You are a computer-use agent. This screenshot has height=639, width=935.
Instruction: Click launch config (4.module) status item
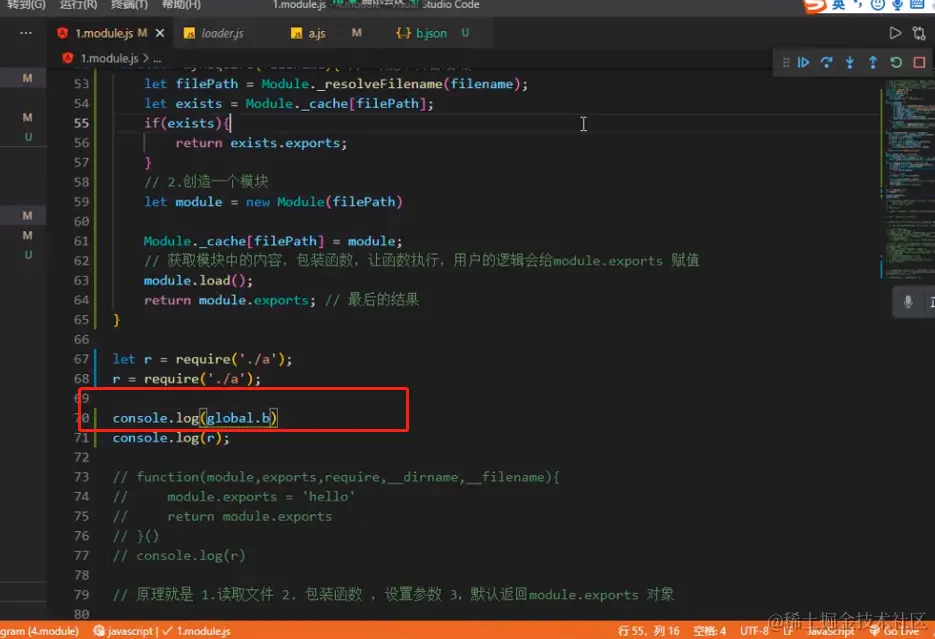click(39, 631)
